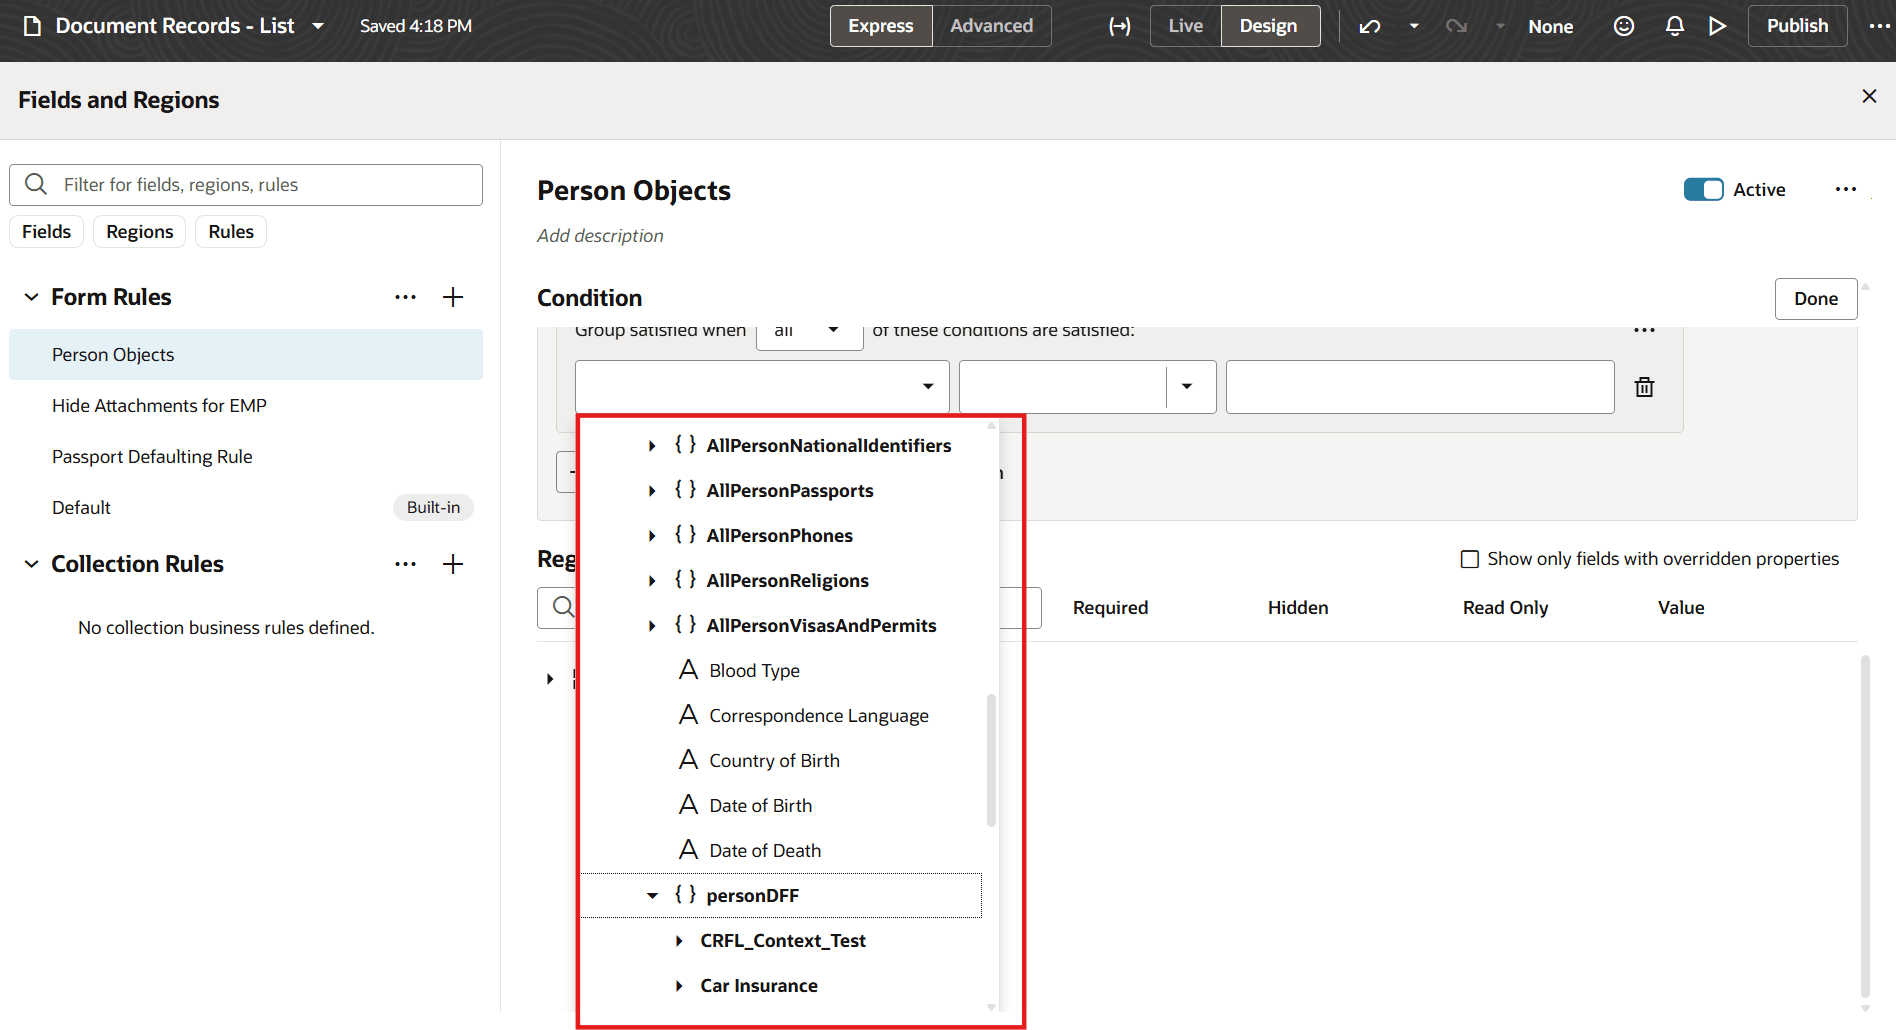Image resolution: width=1896 pixels, height=1030 pixels.
Task: Collapse the personDFF node
Action: coord(652,896)
